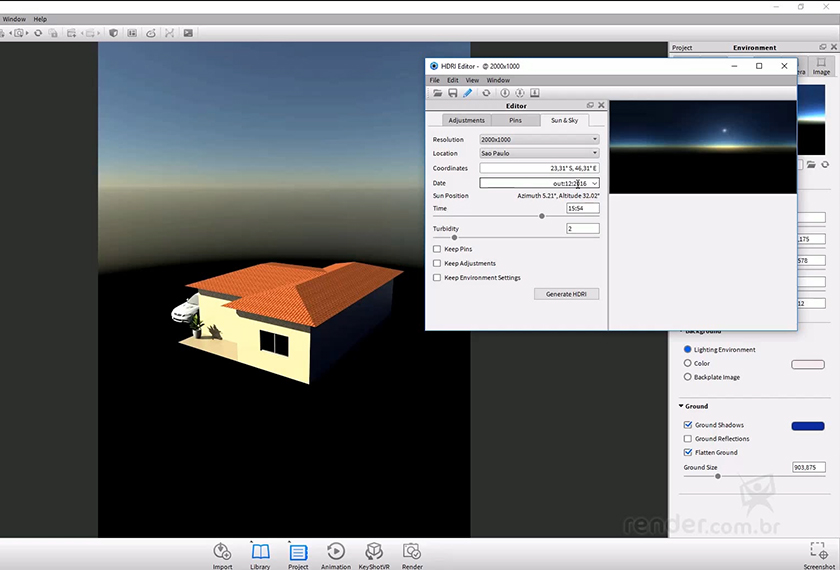This screenshot has width=840, height=570.
Task: Switch to the Adjustments tab
Action: pyautogui.click(x=466, y=120)
